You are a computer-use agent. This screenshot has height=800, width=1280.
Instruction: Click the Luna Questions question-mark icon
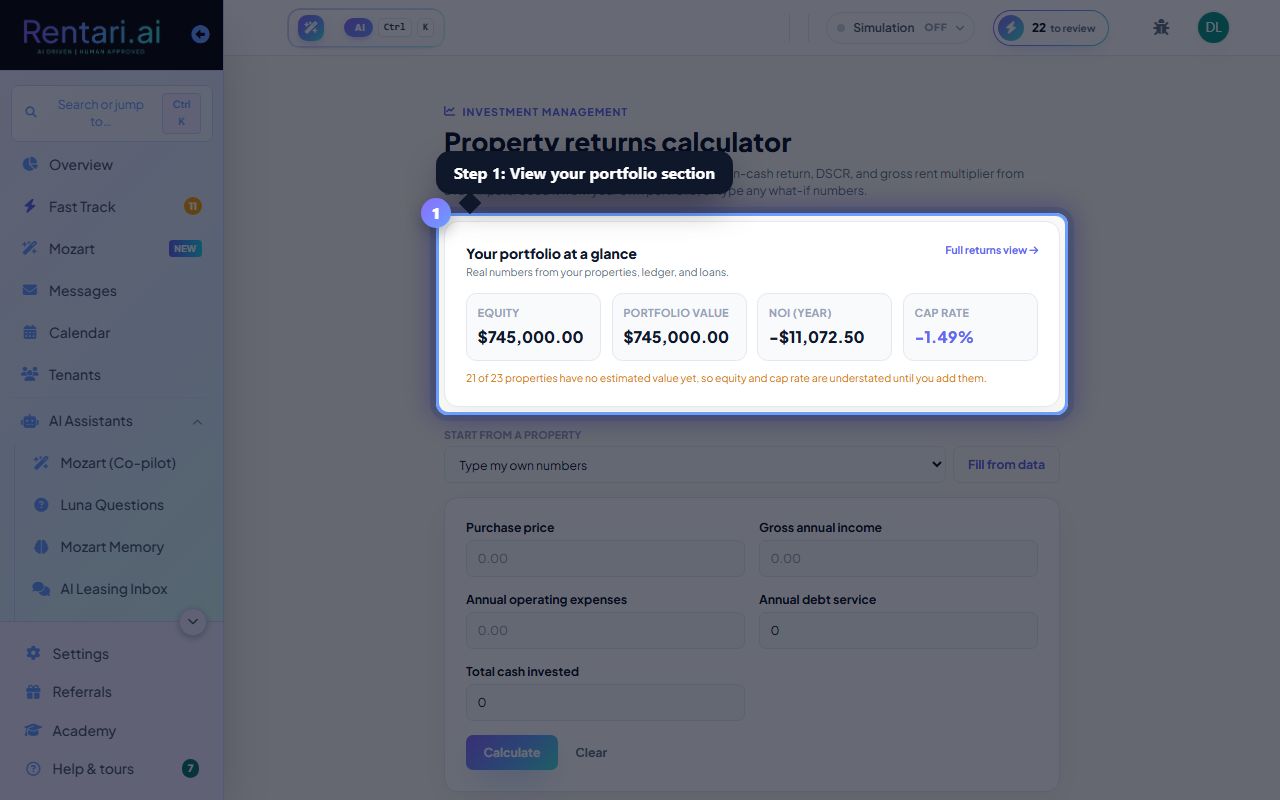[x=41, y=505]
